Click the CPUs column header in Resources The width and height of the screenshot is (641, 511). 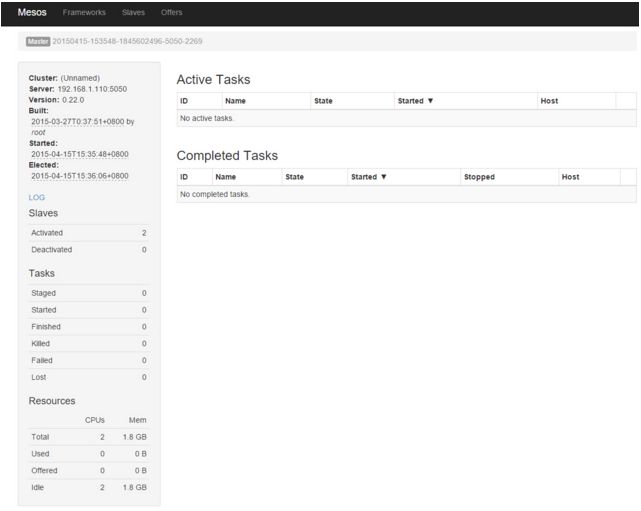coord(95,420)
